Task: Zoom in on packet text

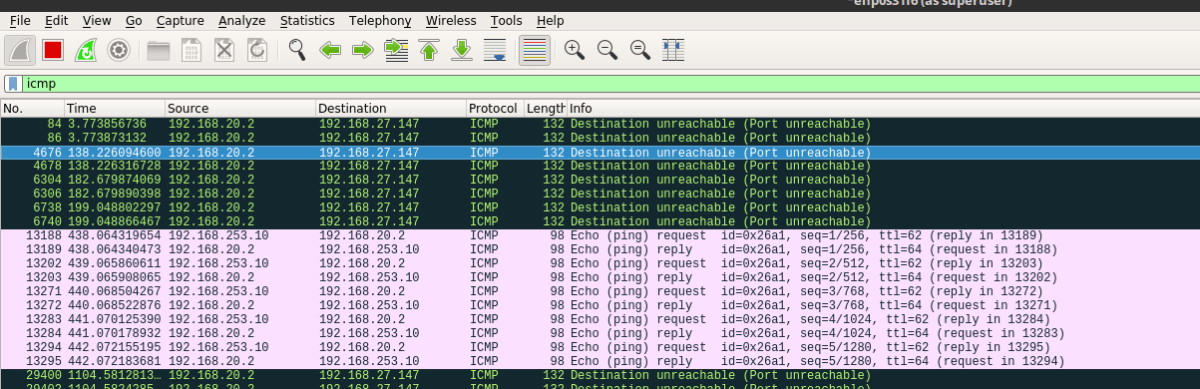Action: click(x=574, y=49)
